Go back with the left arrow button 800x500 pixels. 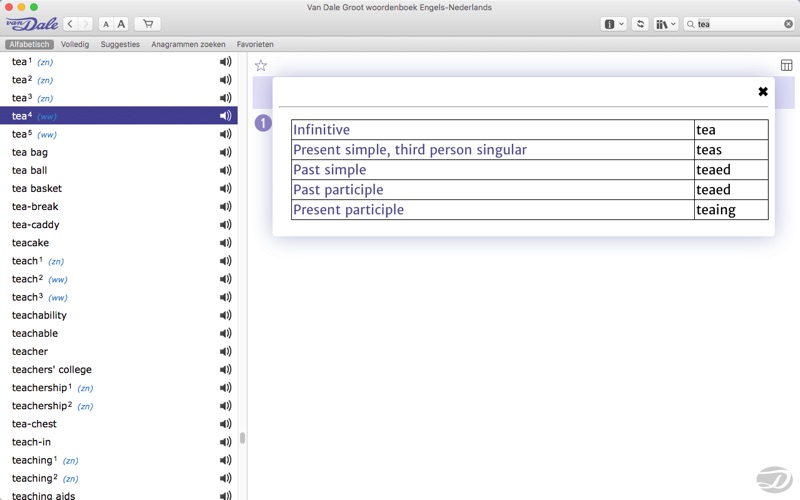click(70, 24)
